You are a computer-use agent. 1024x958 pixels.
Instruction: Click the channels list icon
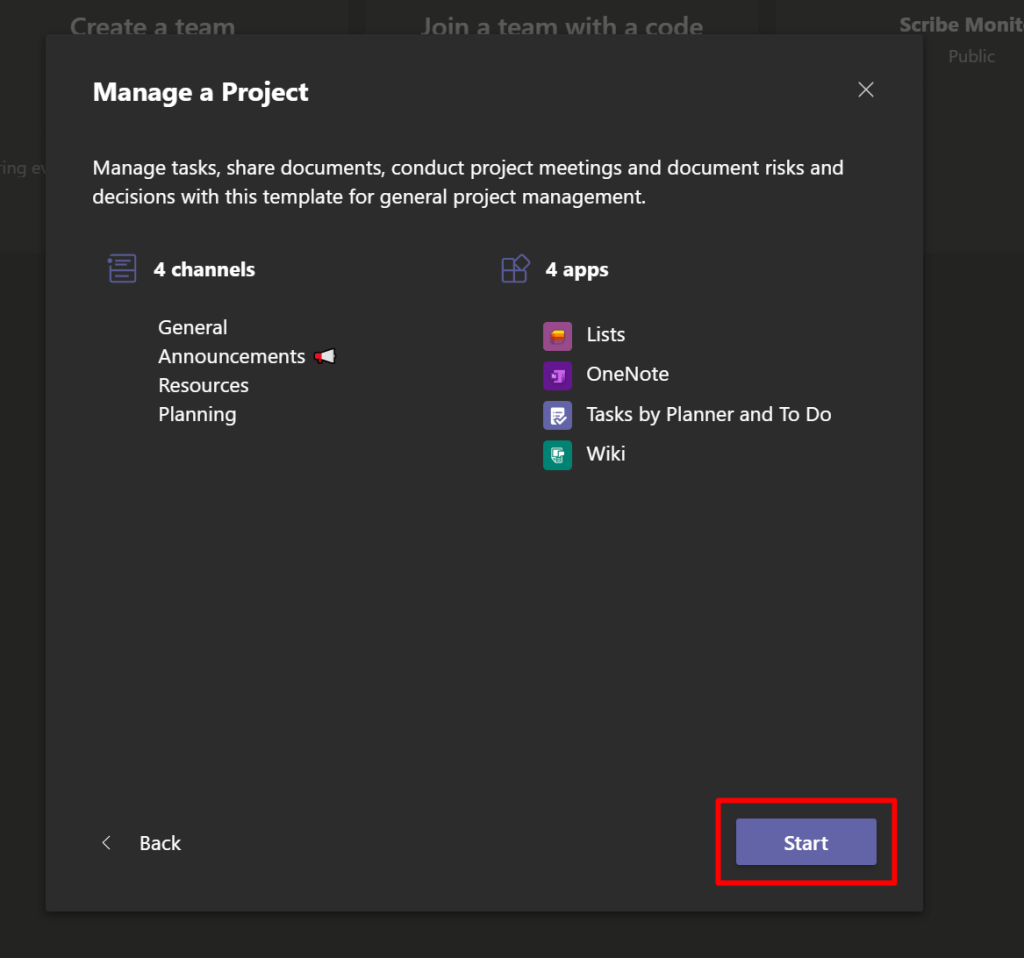tap(122, 269)
